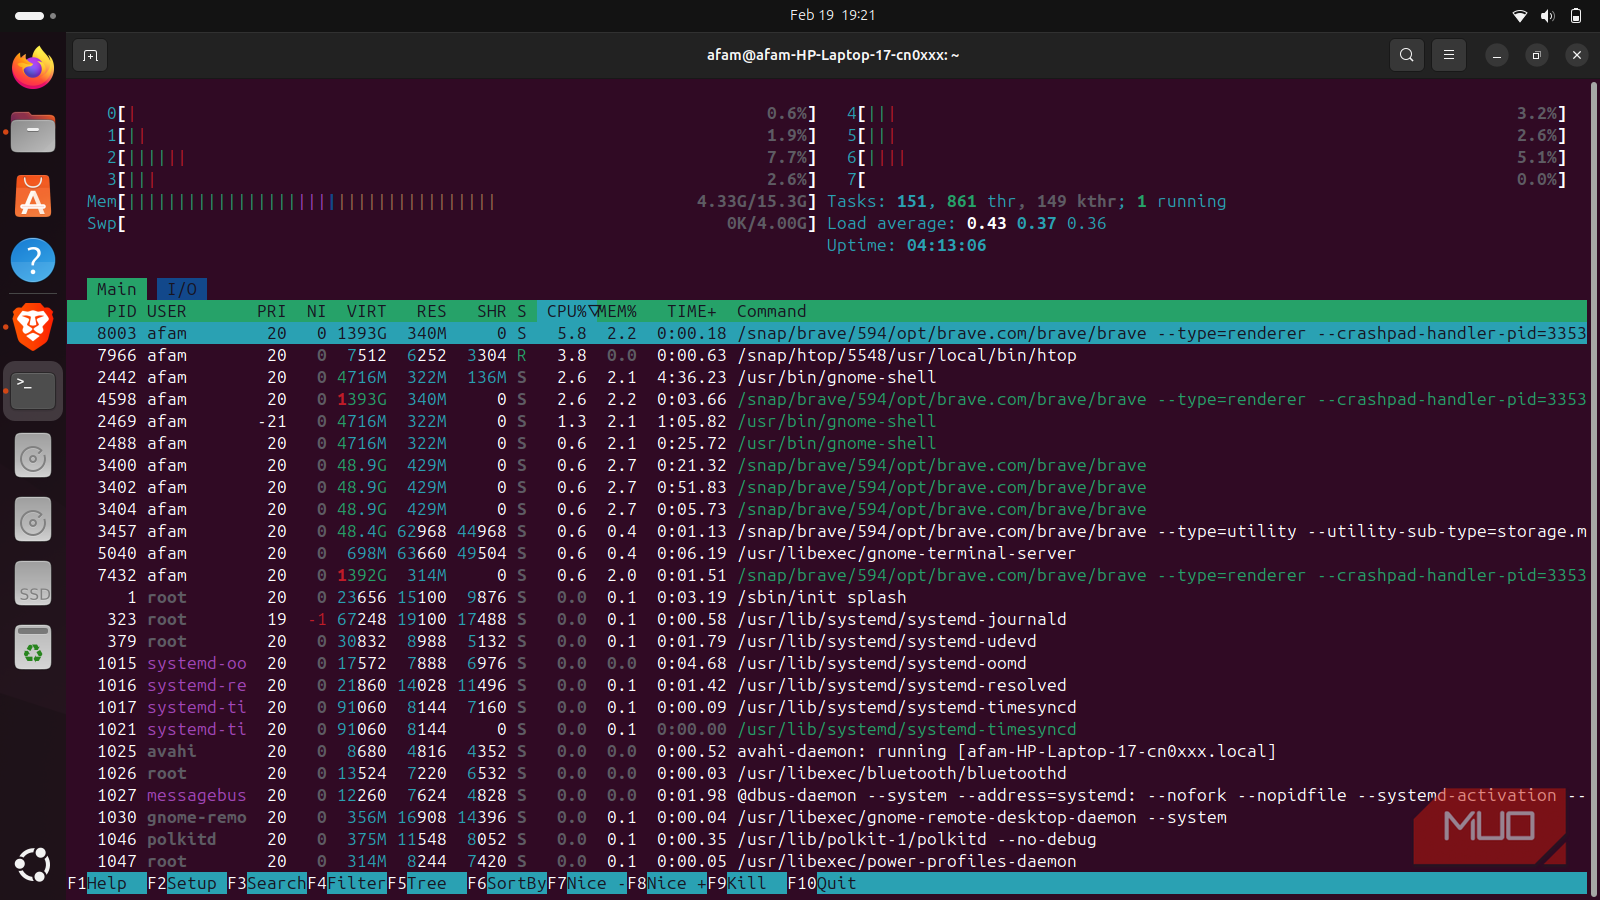Open the Wi-Fi status indicator

1520,15
